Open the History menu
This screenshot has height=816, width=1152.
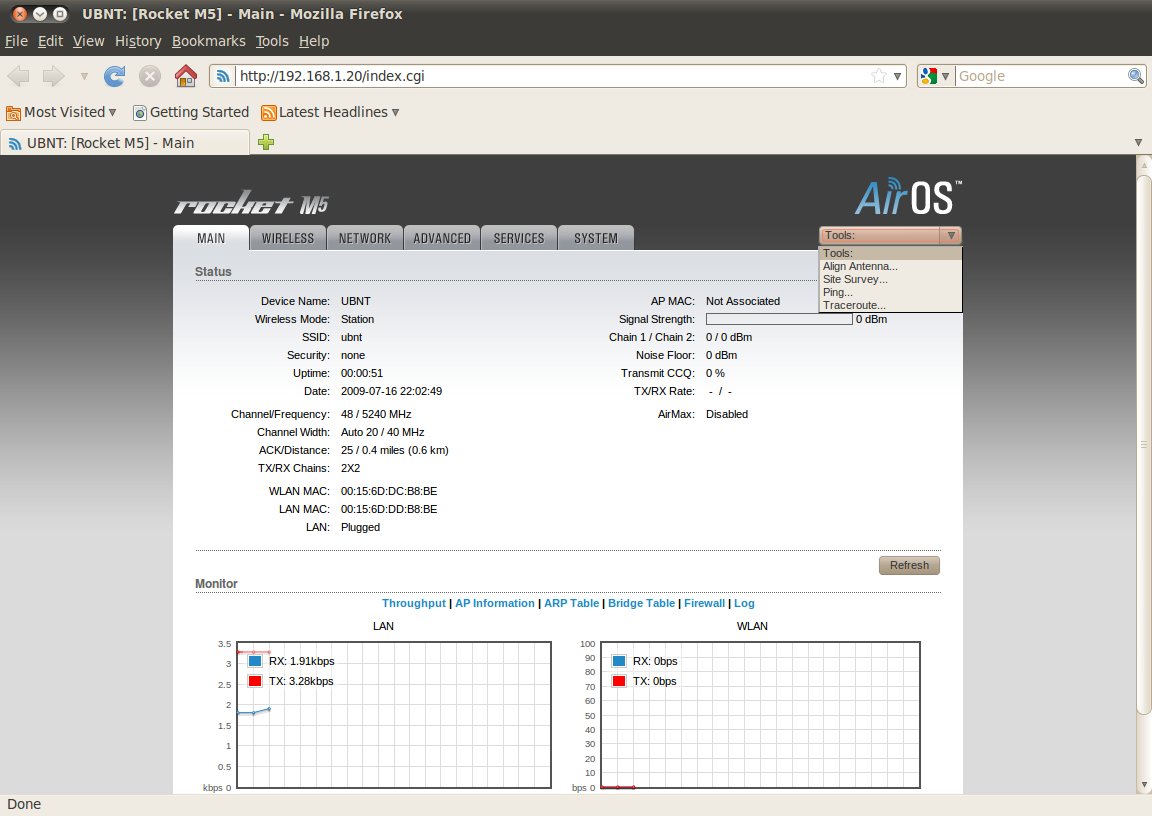138,41
